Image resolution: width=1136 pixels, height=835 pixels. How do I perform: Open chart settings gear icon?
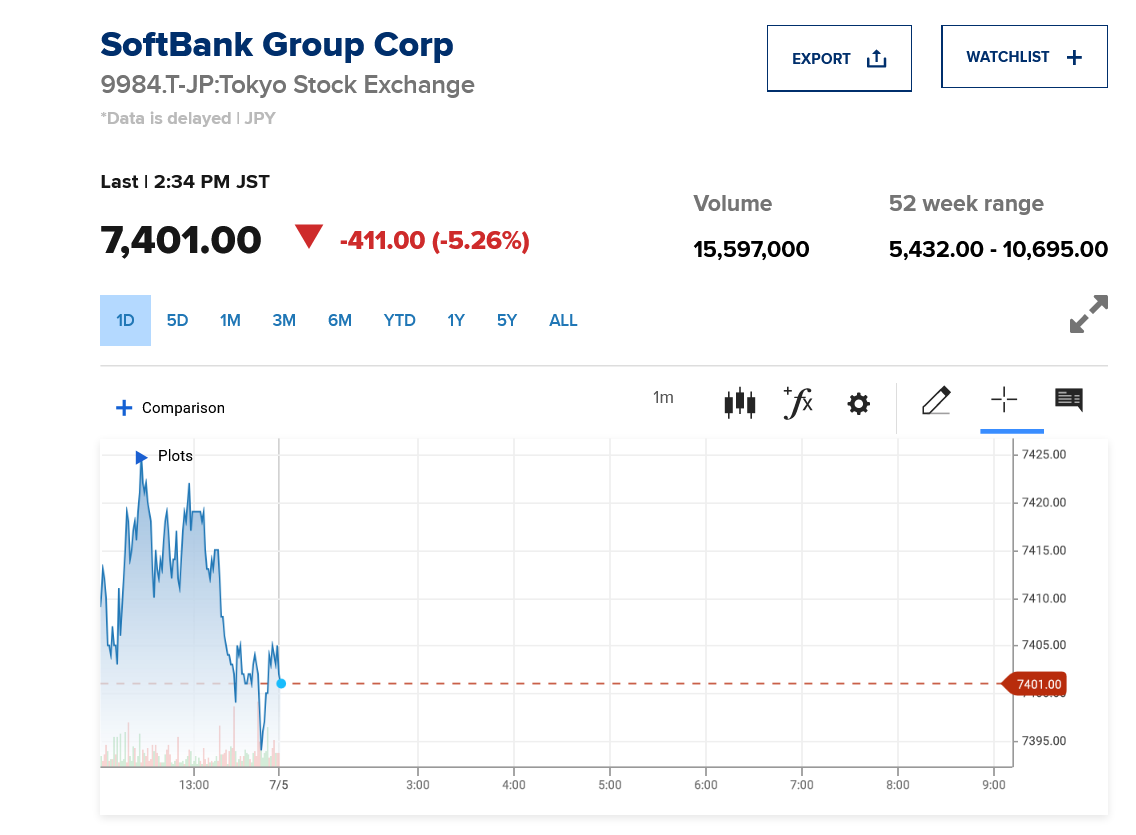click(858, 404)
